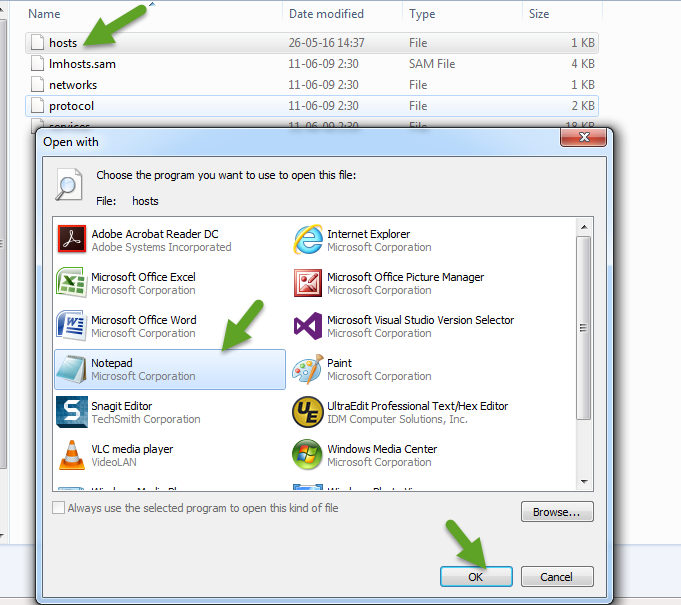Select the 'TechSmith Corporation' publisher text
This screenshot has width=681, height=605.
[x=146, y=419]
